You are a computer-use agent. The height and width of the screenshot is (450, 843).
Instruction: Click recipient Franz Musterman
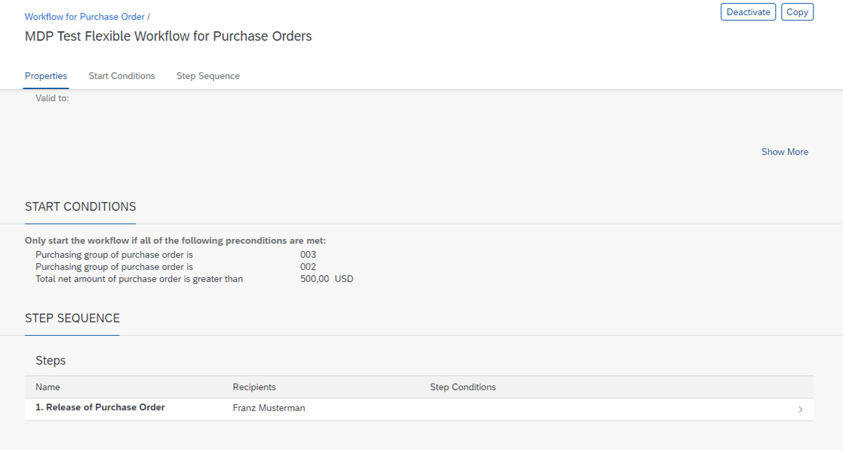[269, 408]
